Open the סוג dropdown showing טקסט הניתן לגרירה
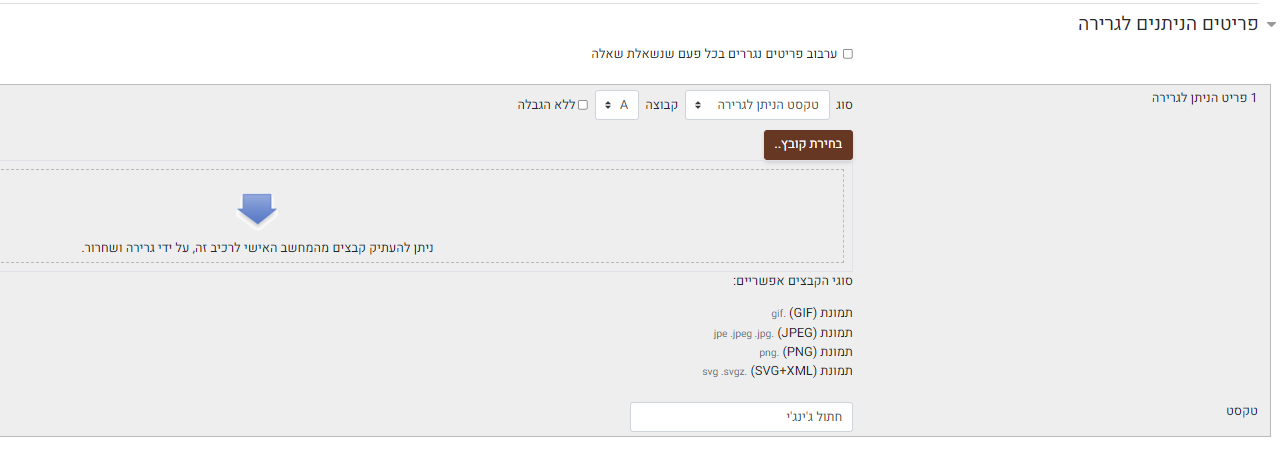 click(x=757, y=105)
